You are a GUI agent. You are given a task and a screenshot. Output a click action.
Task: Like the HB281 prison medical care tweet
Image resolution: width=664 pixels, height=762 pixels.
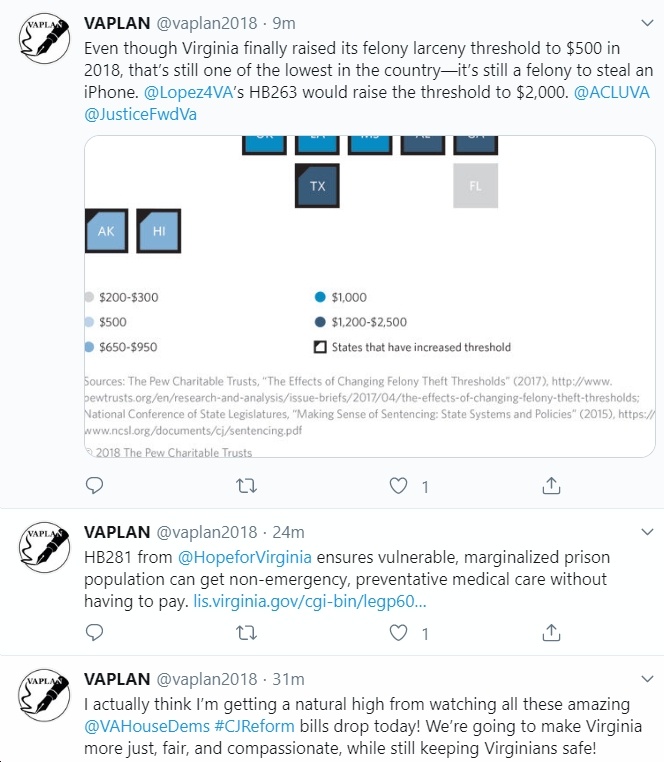pyautogui.click(x=398, y=633)
